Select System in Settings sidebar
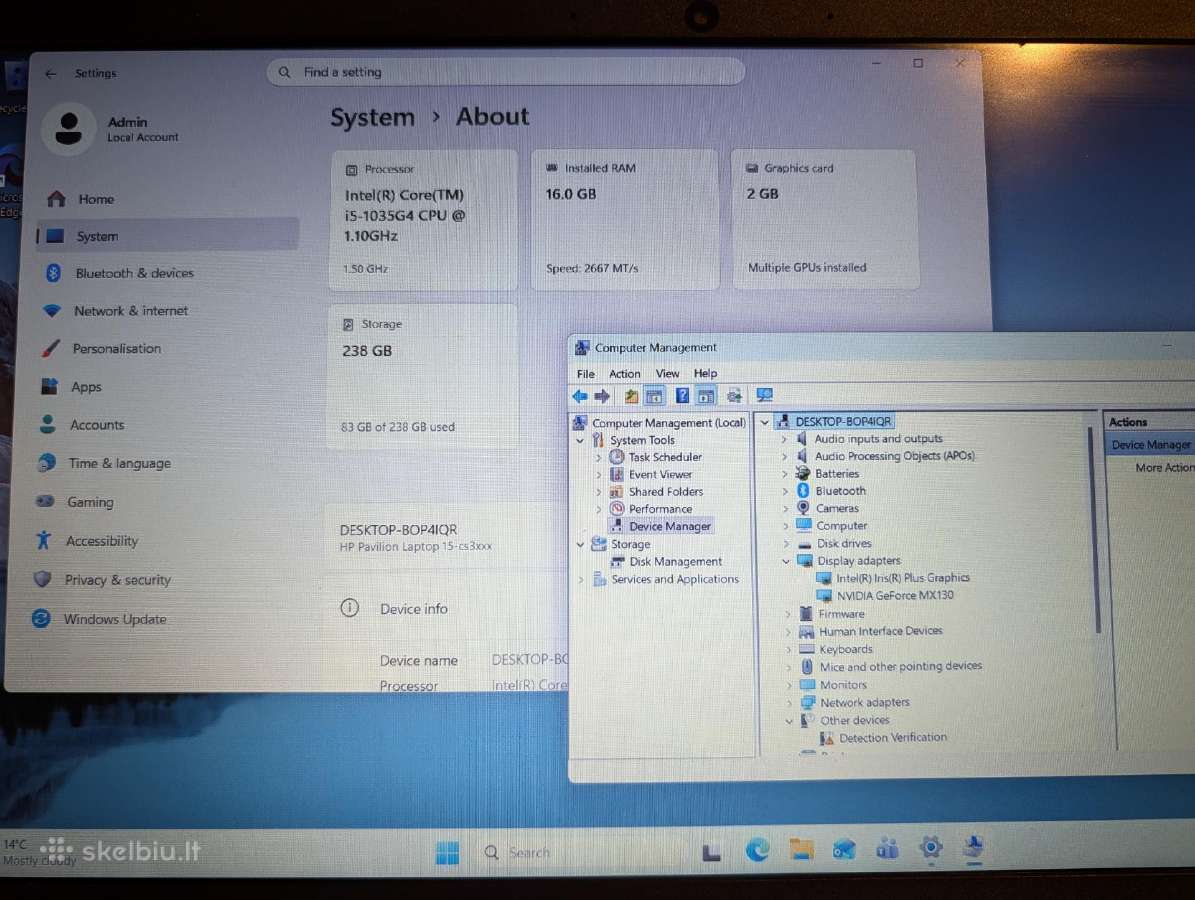1195x900 pixels. [166, 236]
